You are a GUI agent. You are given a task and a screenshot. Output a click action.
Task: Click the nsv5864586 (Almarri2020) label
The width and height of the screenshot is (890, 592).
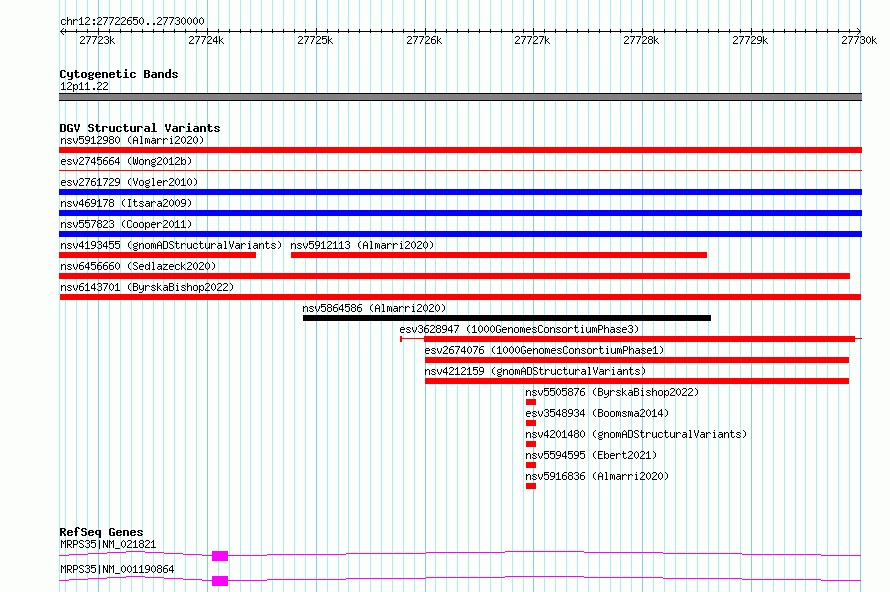(x=374, y=308)
